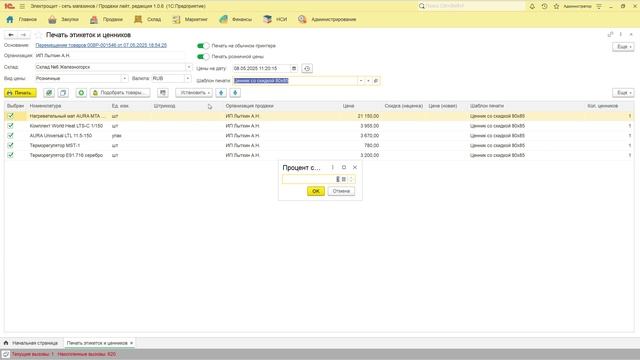
Task: Open the header Еще menu
Action: pos(623,47)
